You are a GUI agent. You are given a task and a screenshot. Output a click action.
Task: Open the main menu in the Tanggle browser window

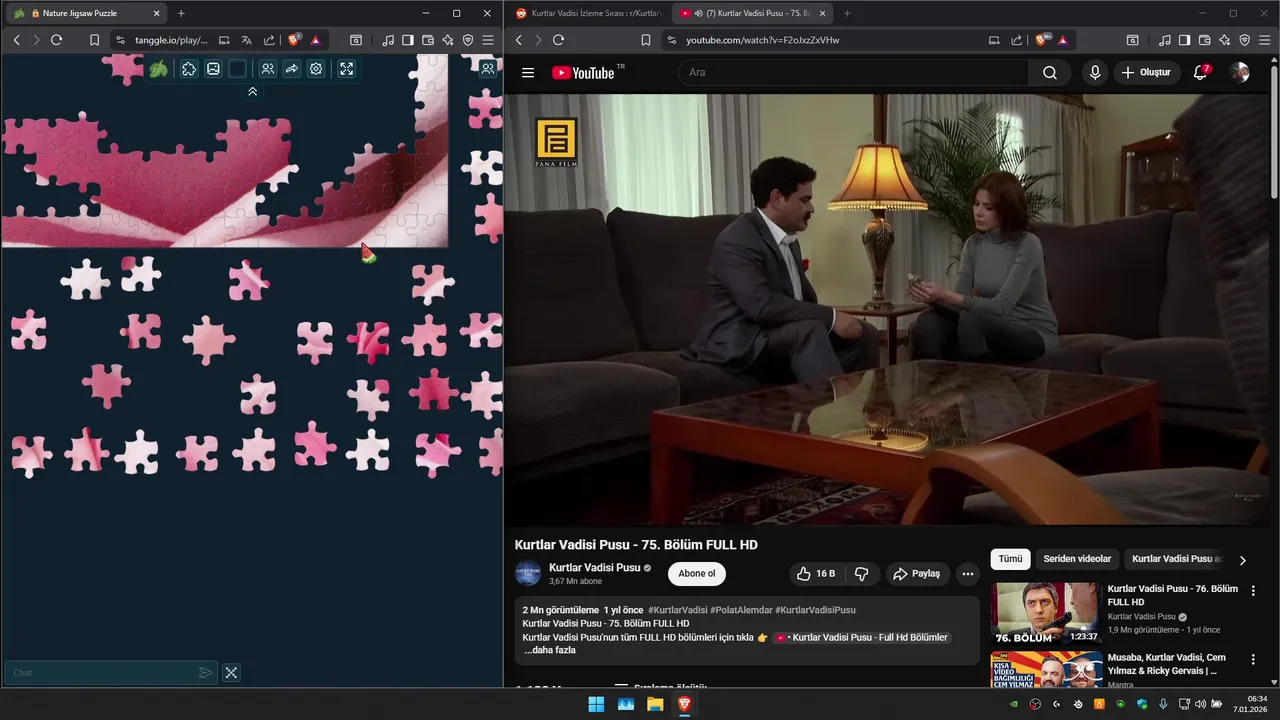coord(488,40)
